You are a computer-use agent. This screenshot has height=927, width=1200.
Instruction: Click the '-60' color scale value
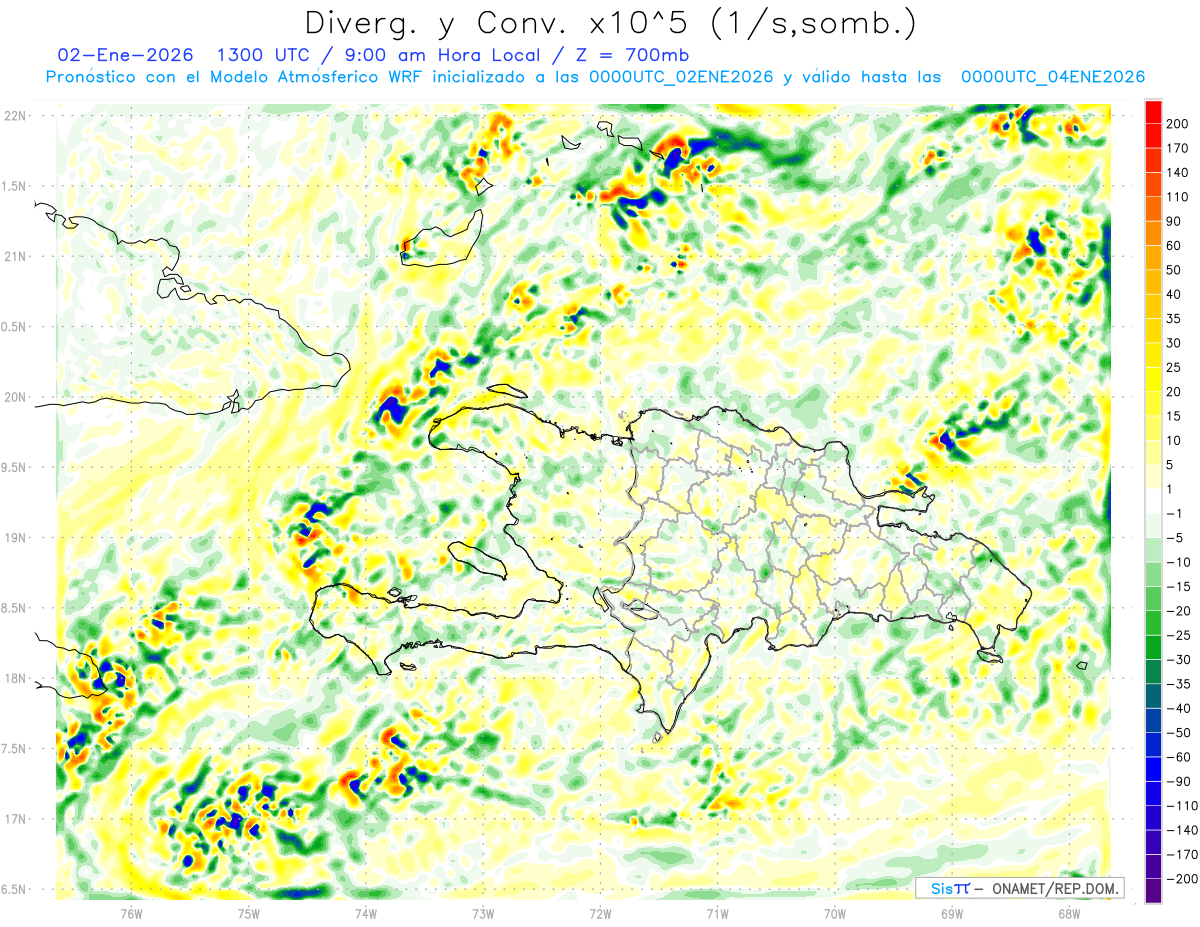[1178, 757]
